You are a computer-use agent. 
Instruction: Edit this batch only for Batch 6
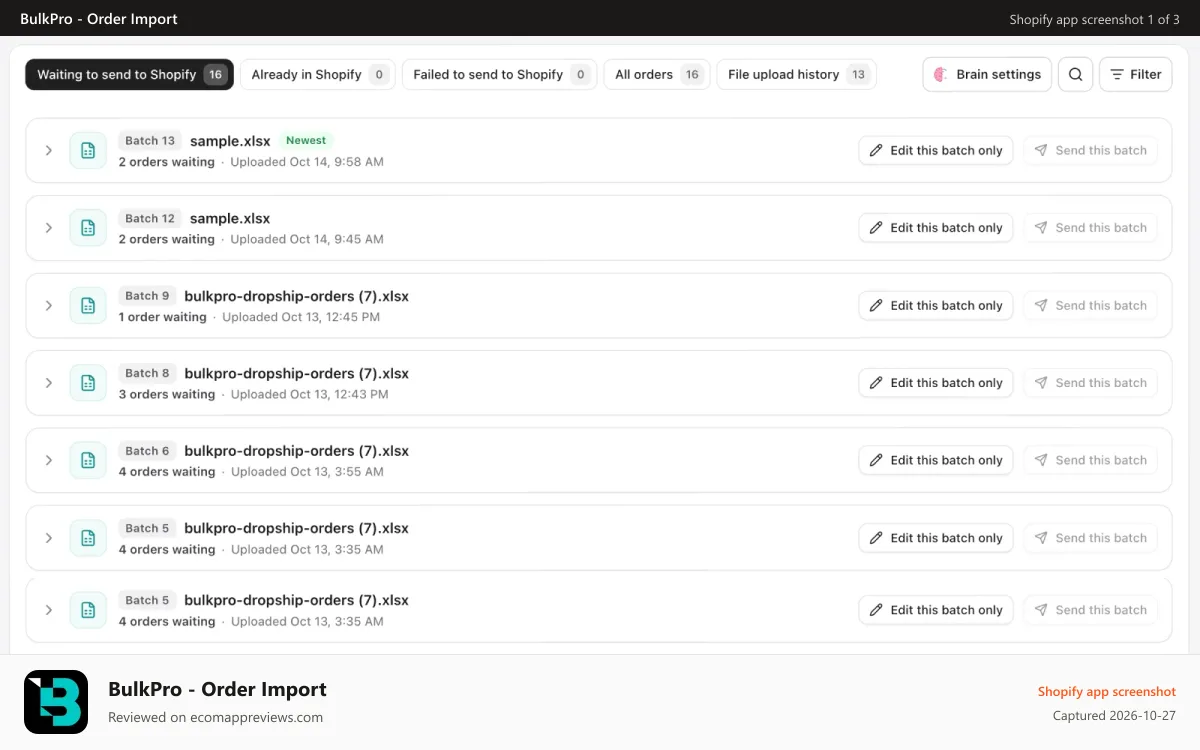(x=936, y=460)
